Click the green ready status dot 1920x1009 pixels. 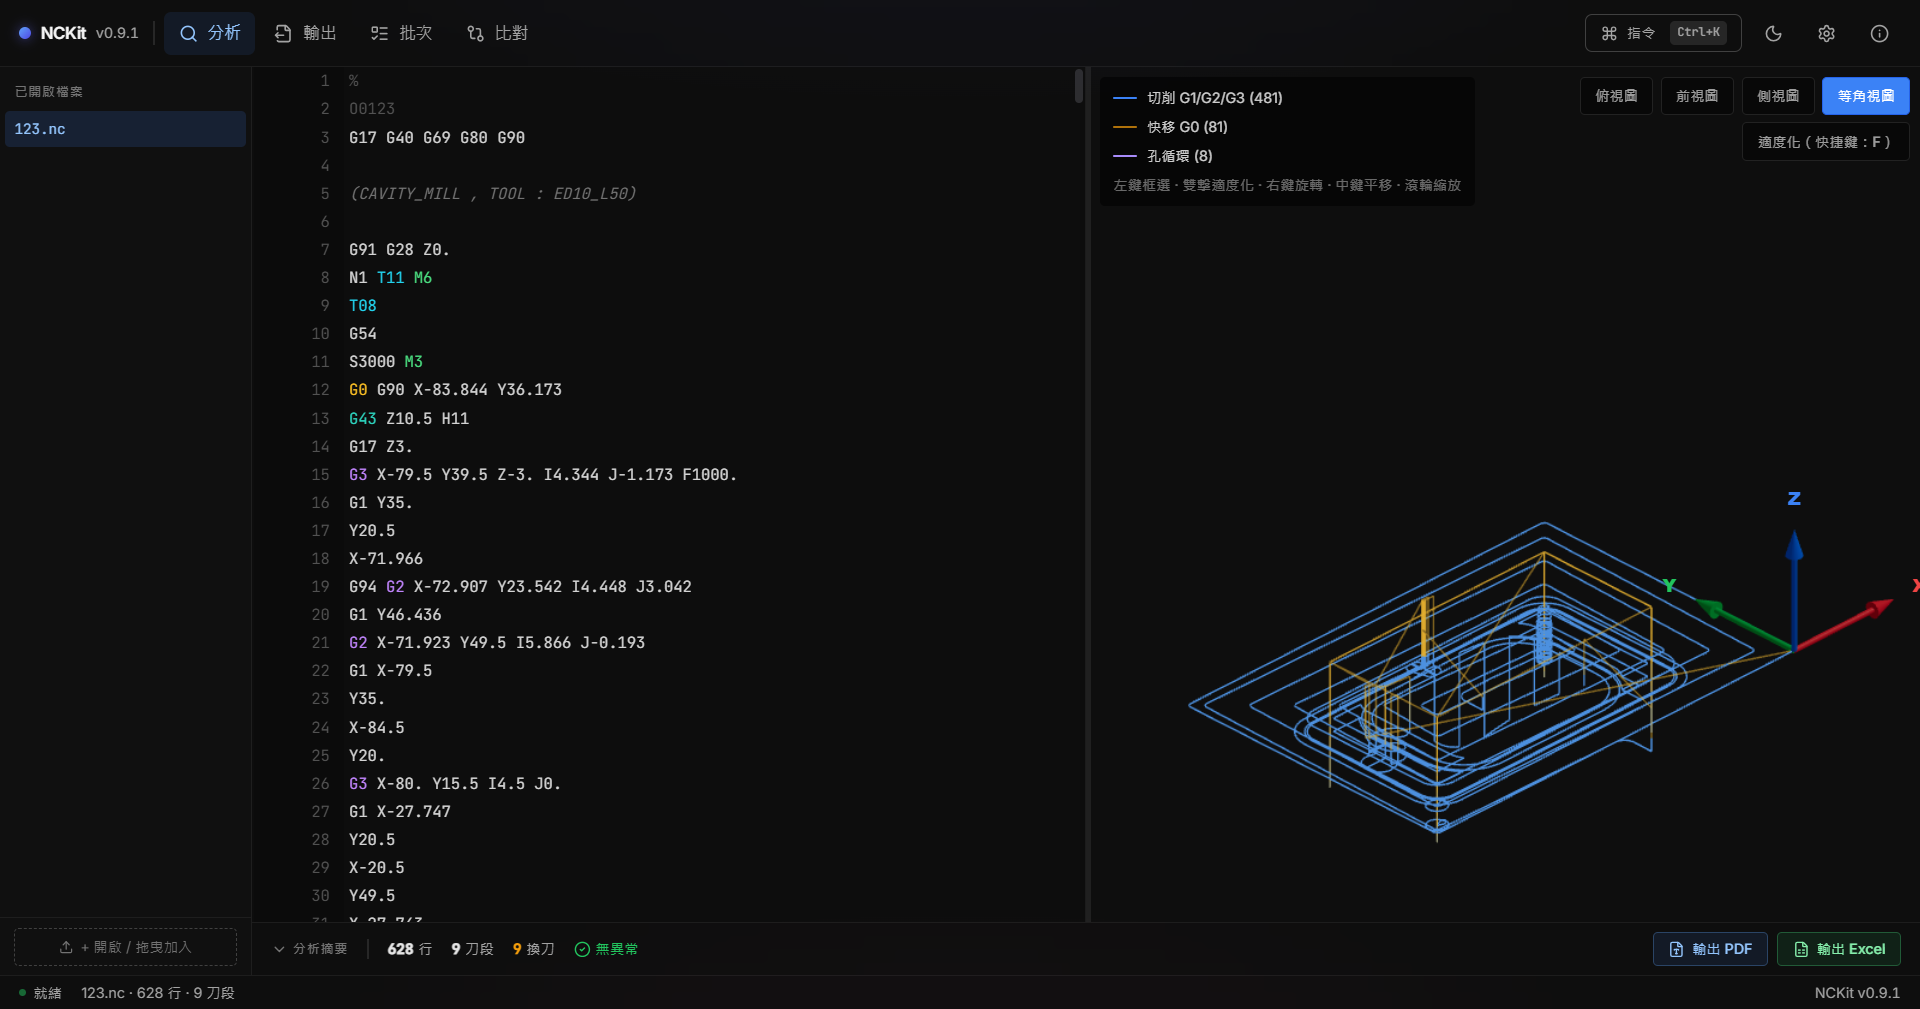coord(22,992)
